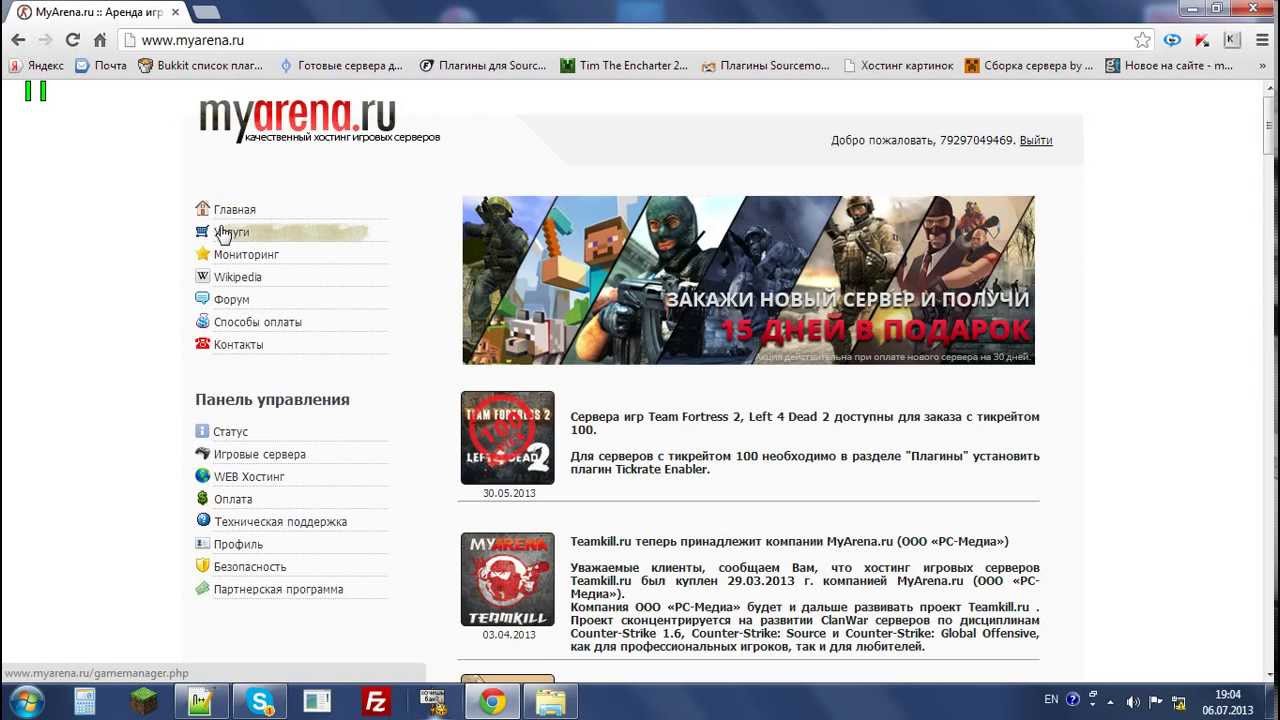Click the Безопасность shield icon
Viewport: 1280px width, 720px height.
(x=203, y=566)
